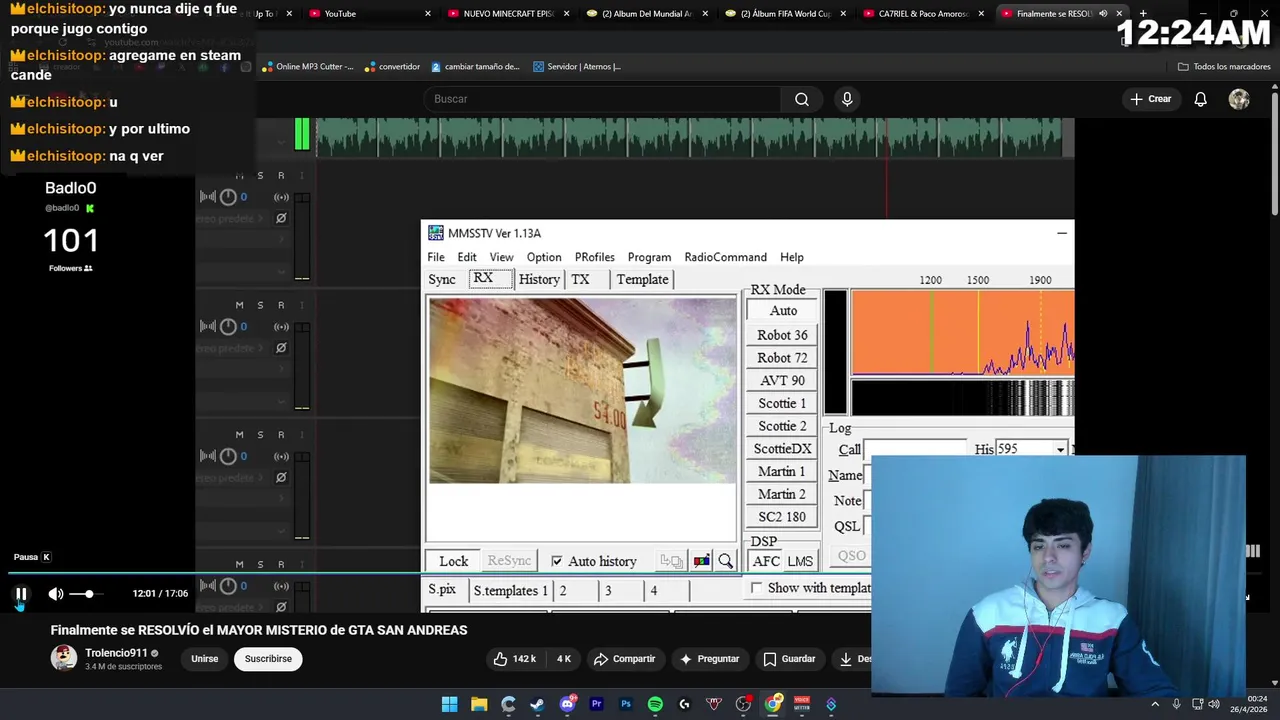Image resolution: width=1280 pixels, height=720 pixels.
Task: Open the MMSSTV Help menu
Action: coord(791,257)
